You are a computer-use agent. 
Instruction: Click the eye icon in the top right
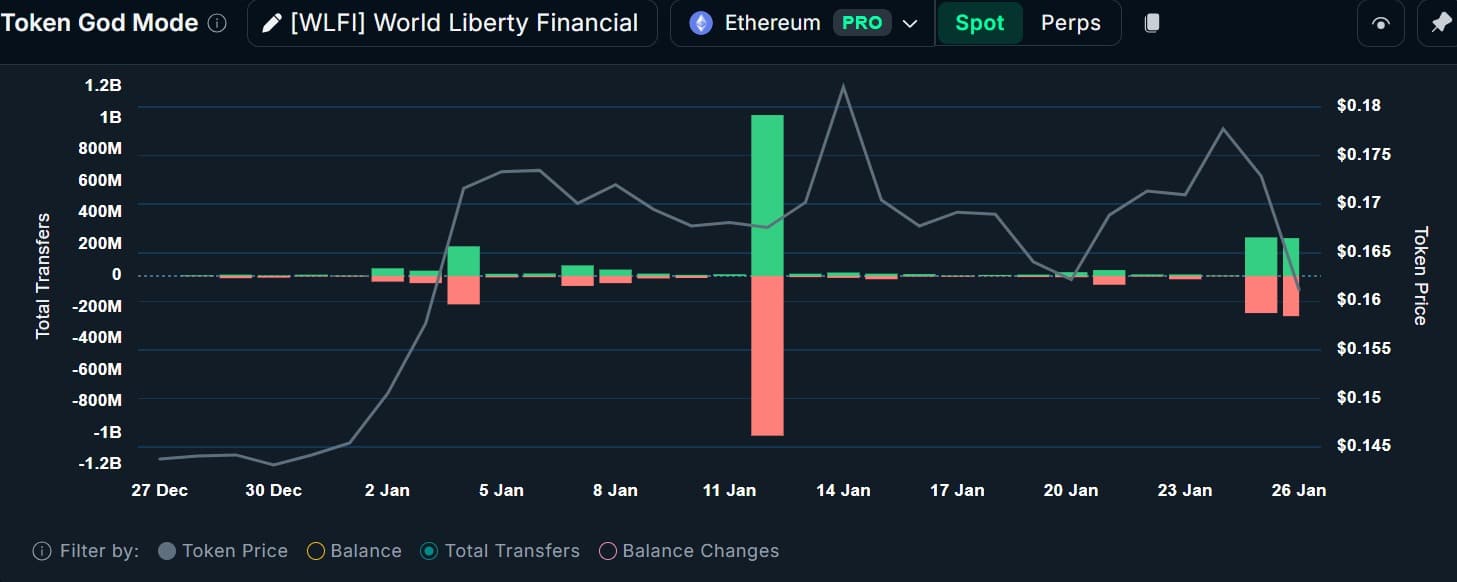pos(1381,24)
